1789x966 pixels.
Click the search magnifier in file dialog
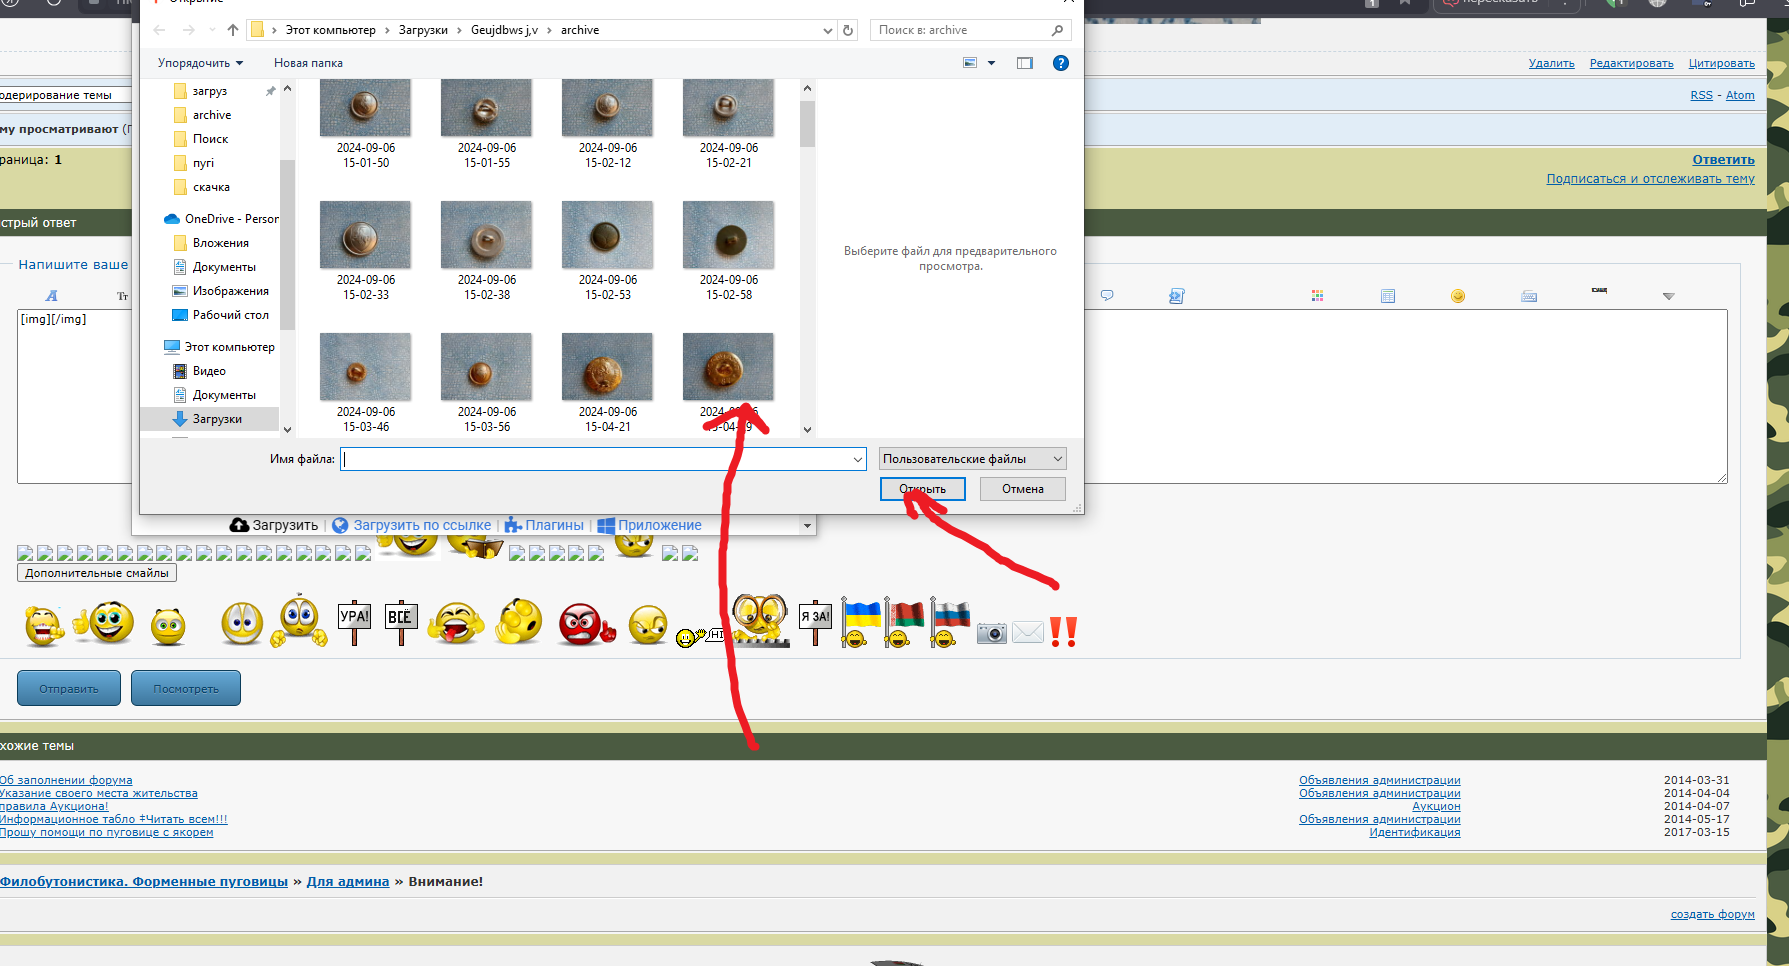coord(1057,30)
